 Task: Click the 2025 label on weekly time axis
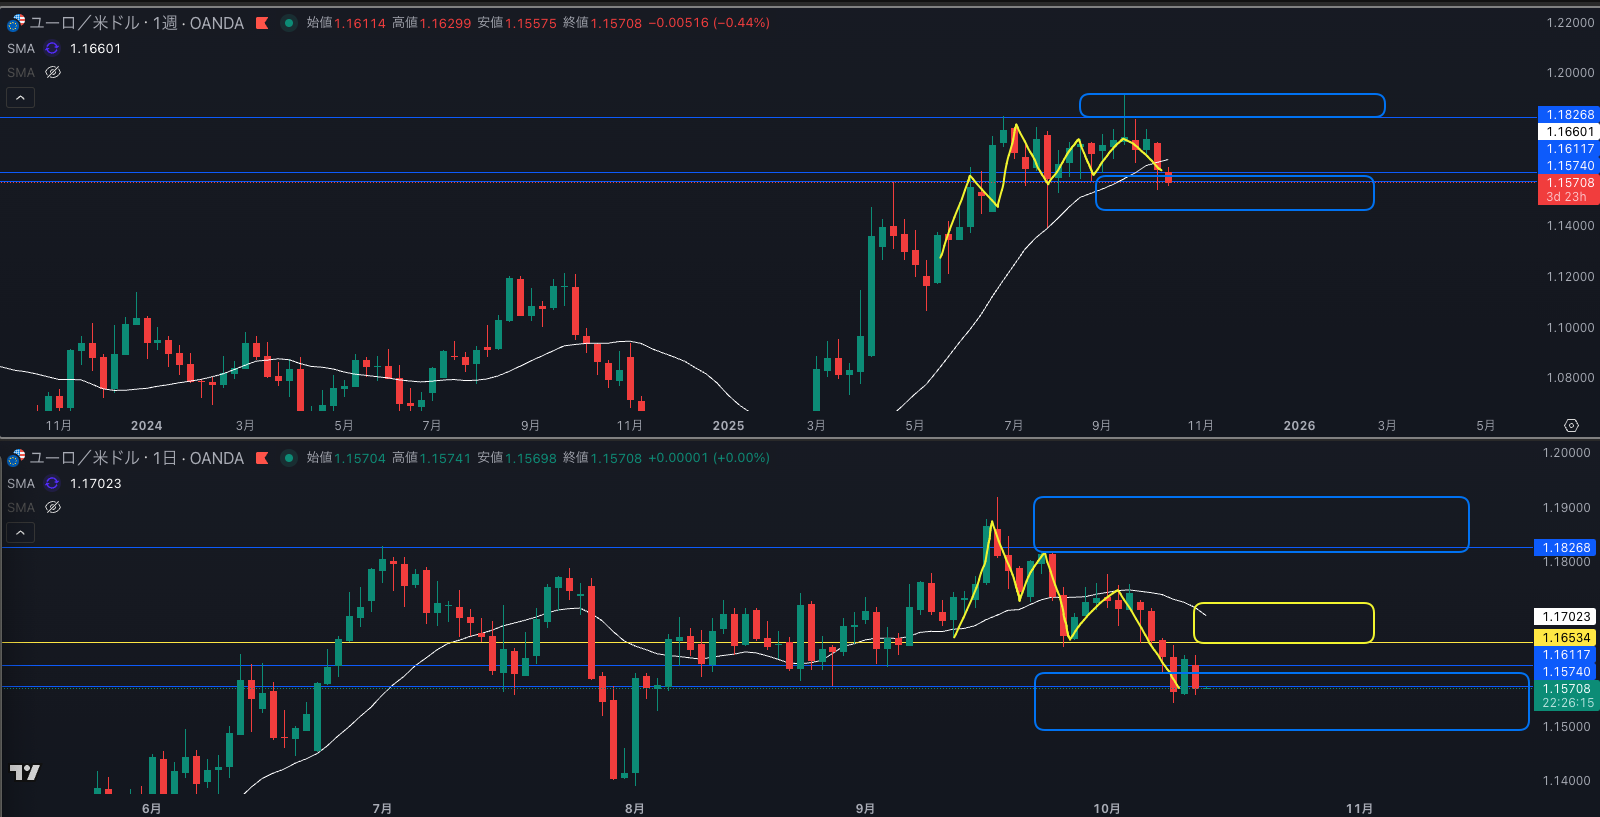728,426
